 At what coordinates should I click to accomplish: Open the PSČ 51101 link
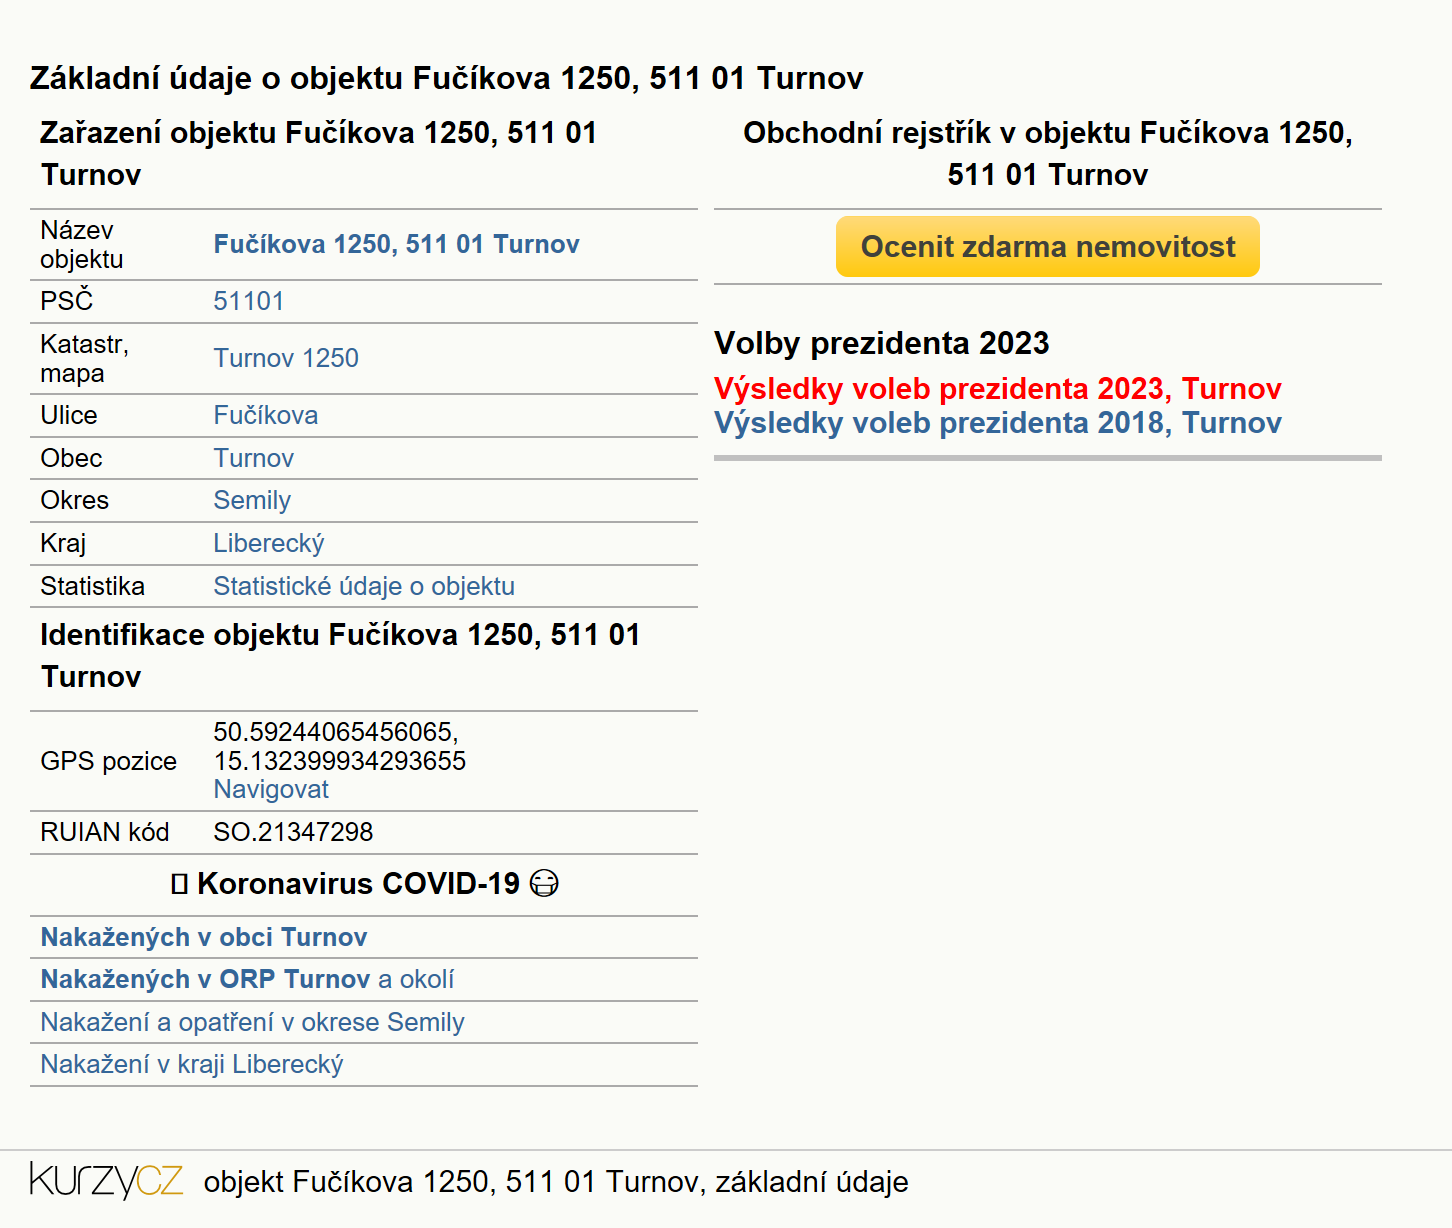(249, 301)
